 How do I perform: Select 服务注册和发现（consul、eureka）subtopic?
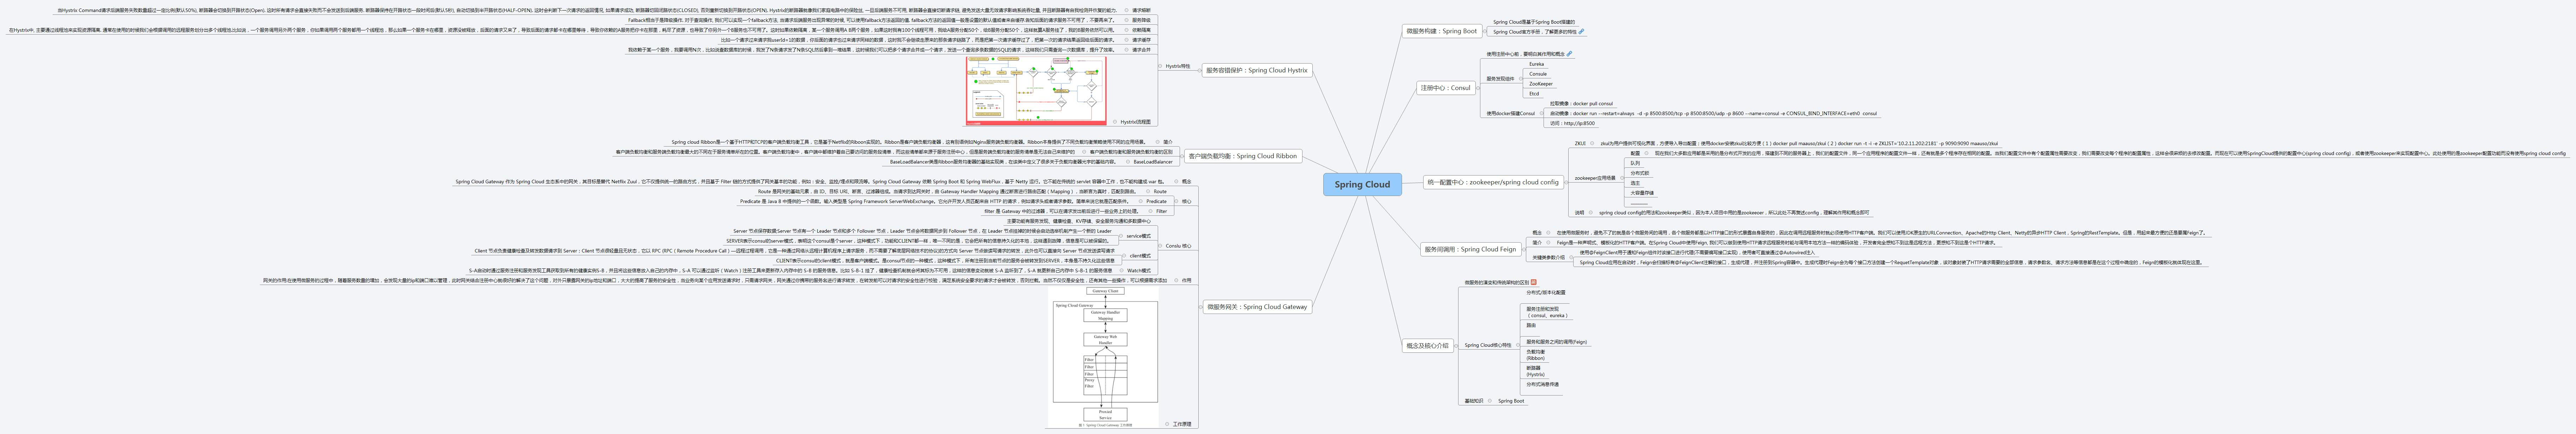[1547, 312]
